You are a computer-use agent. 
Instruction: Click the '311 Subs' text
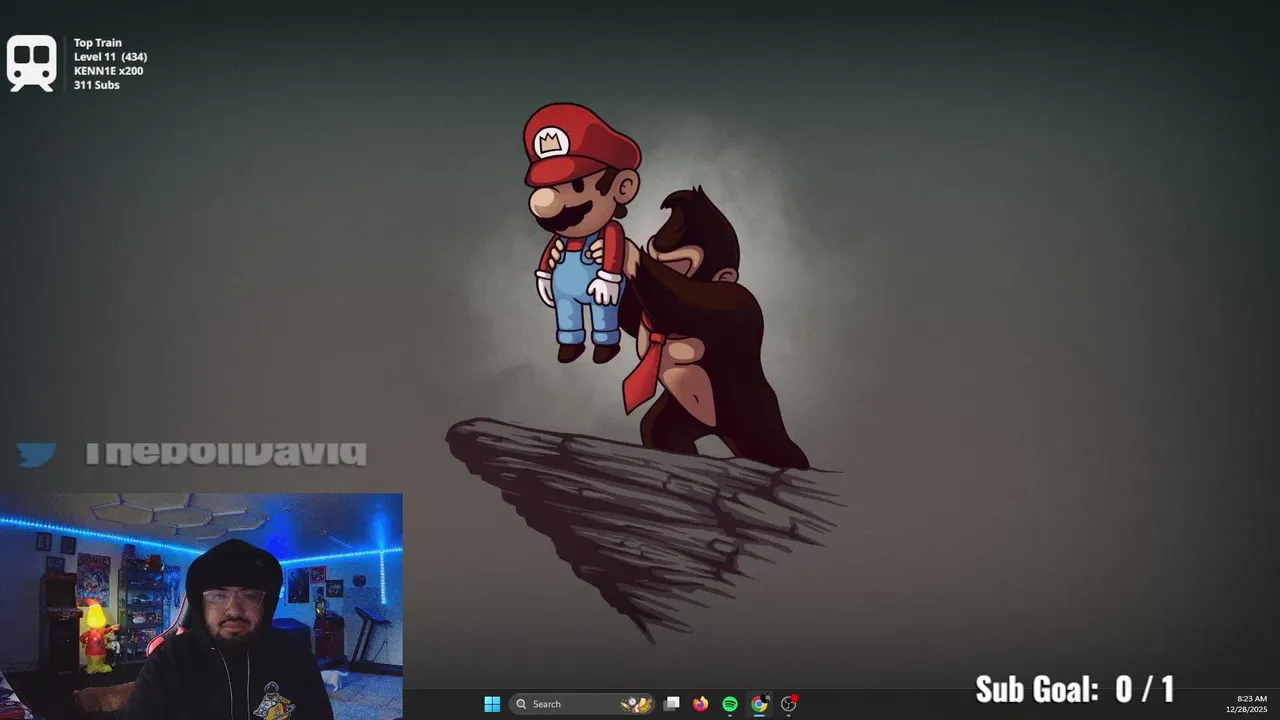click(96, 85)
